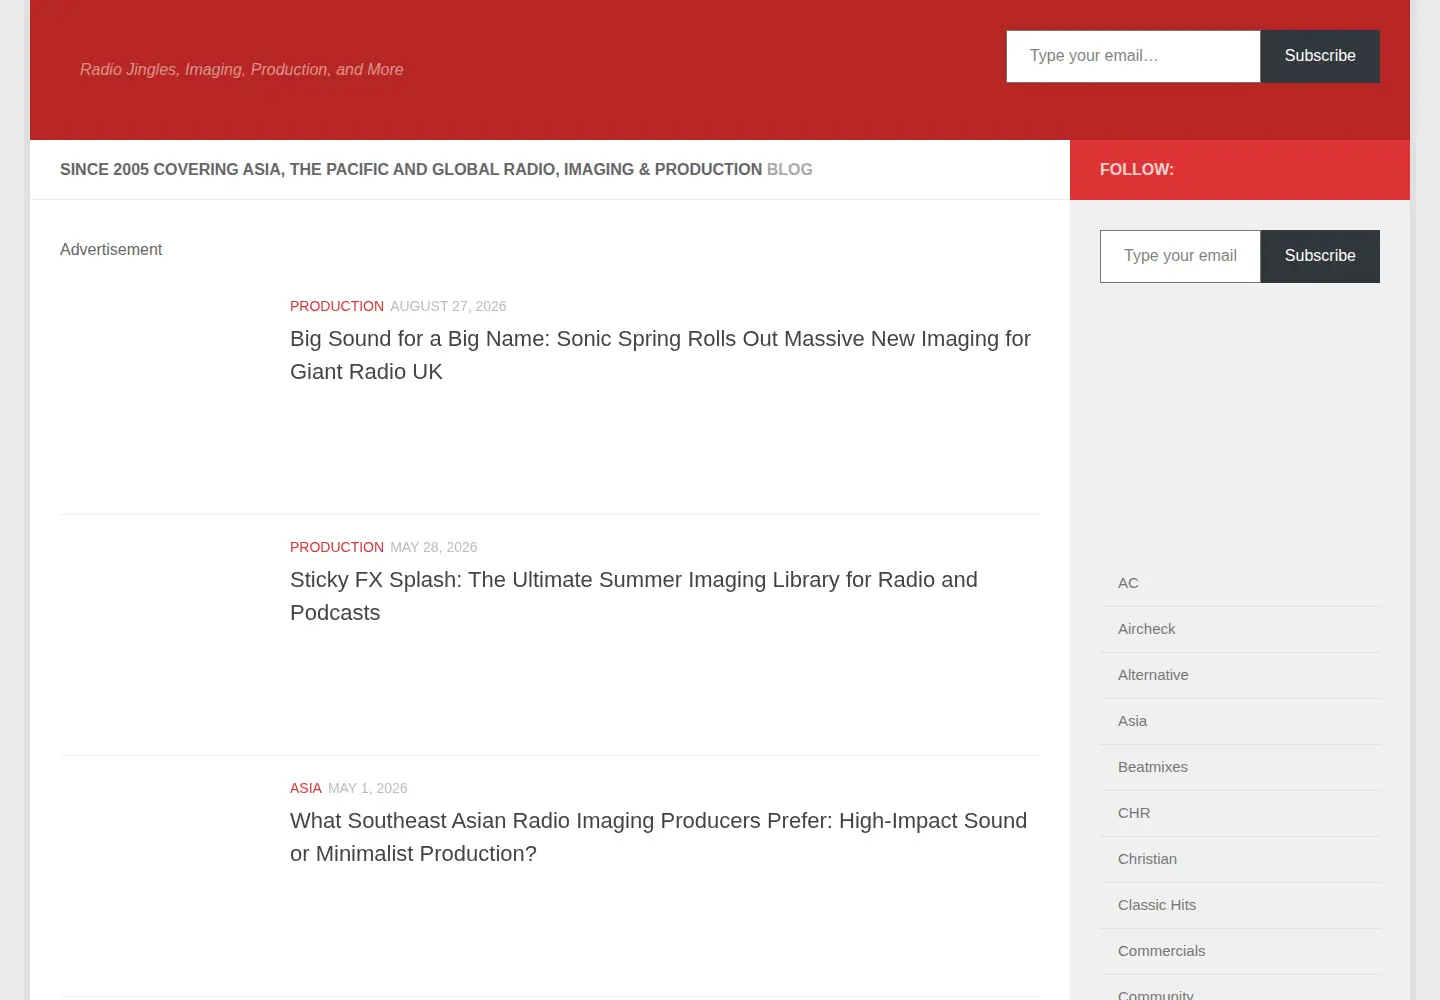Viewport: 1440px width, 1000px height.
Task: Click the header Subscribe button
Action: 1320,56
